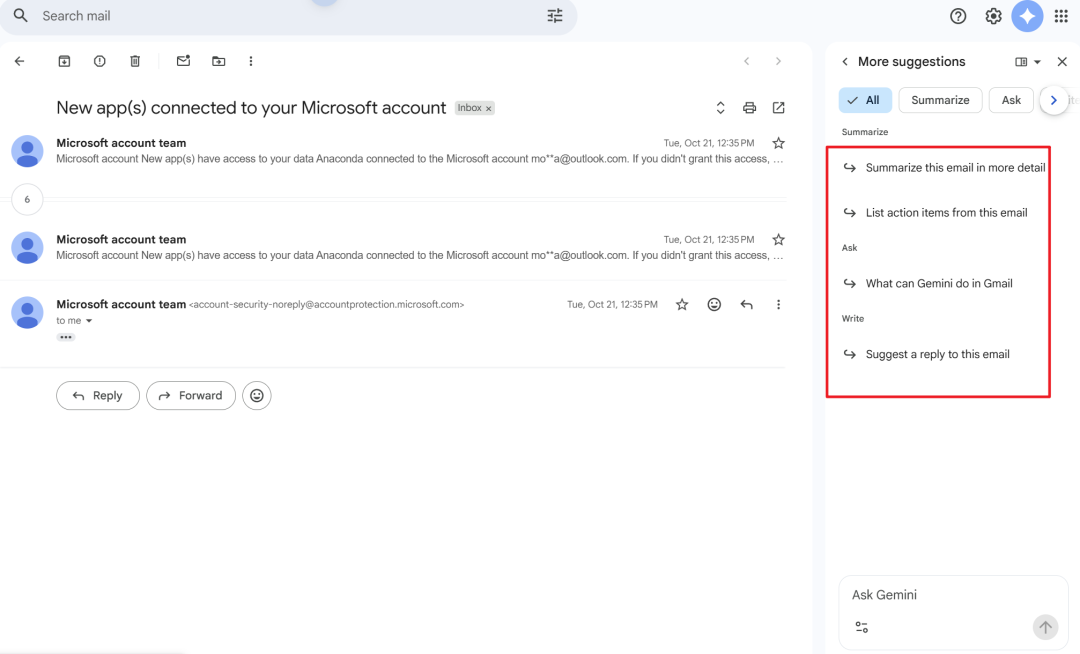Report this email as spam
This screenshot has width=1080, height=654.
pyautogui.click(x=100, y=61)
